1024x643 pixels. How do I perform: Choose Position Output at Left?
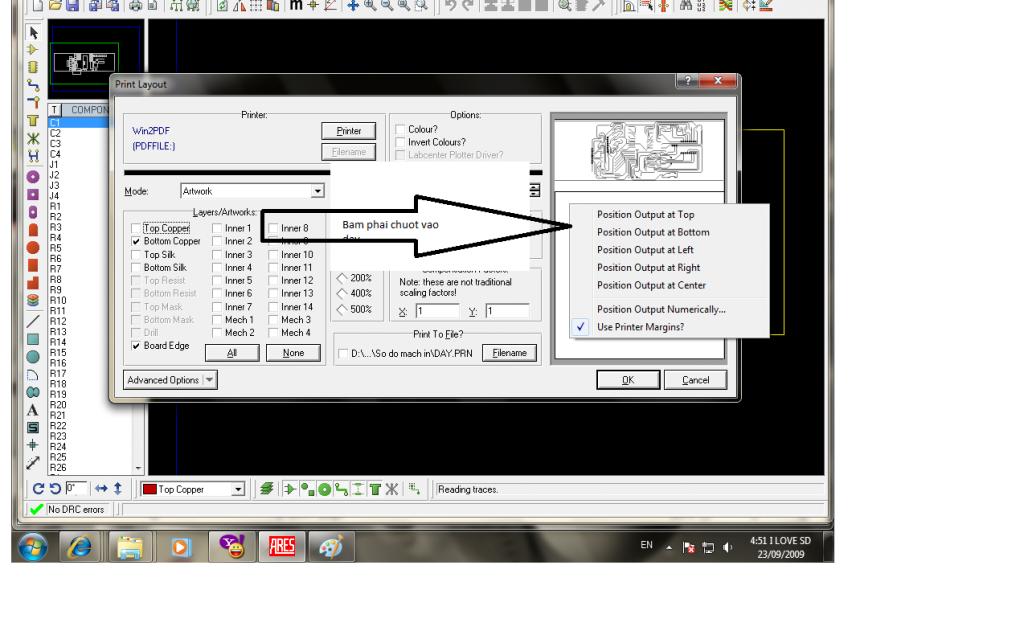[645, 250]
